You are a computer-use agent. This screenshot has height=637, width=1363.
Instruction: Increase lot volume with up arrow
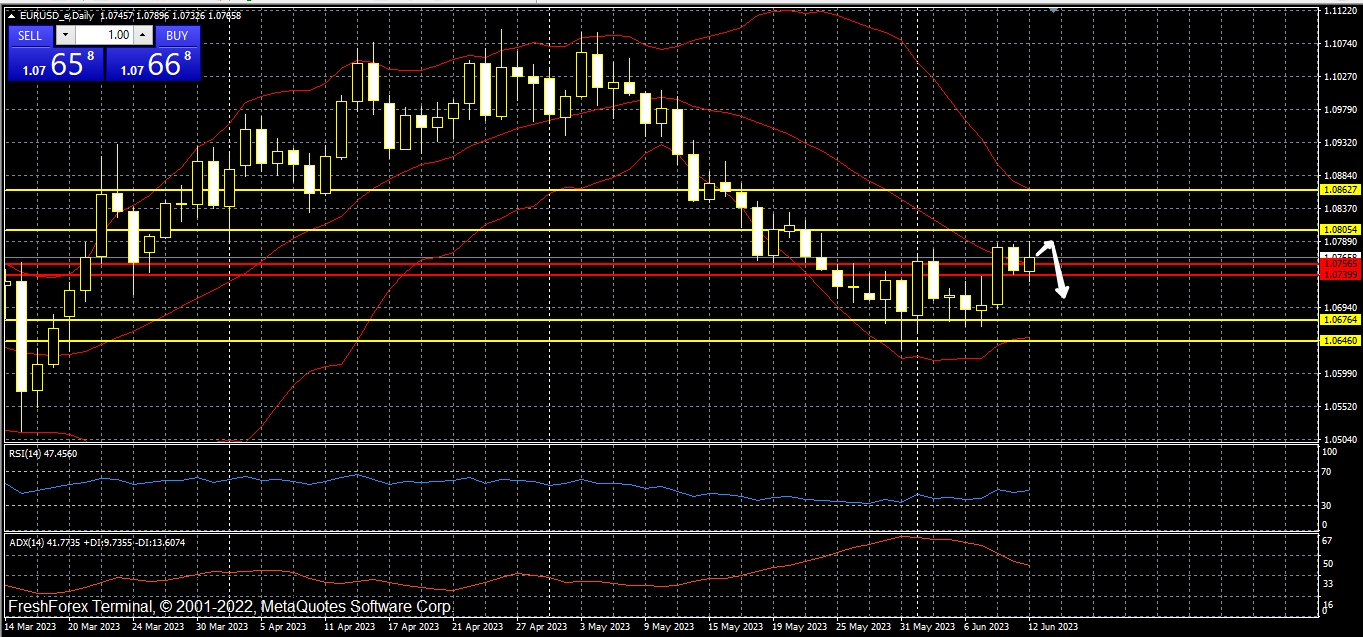click(142, 35)
